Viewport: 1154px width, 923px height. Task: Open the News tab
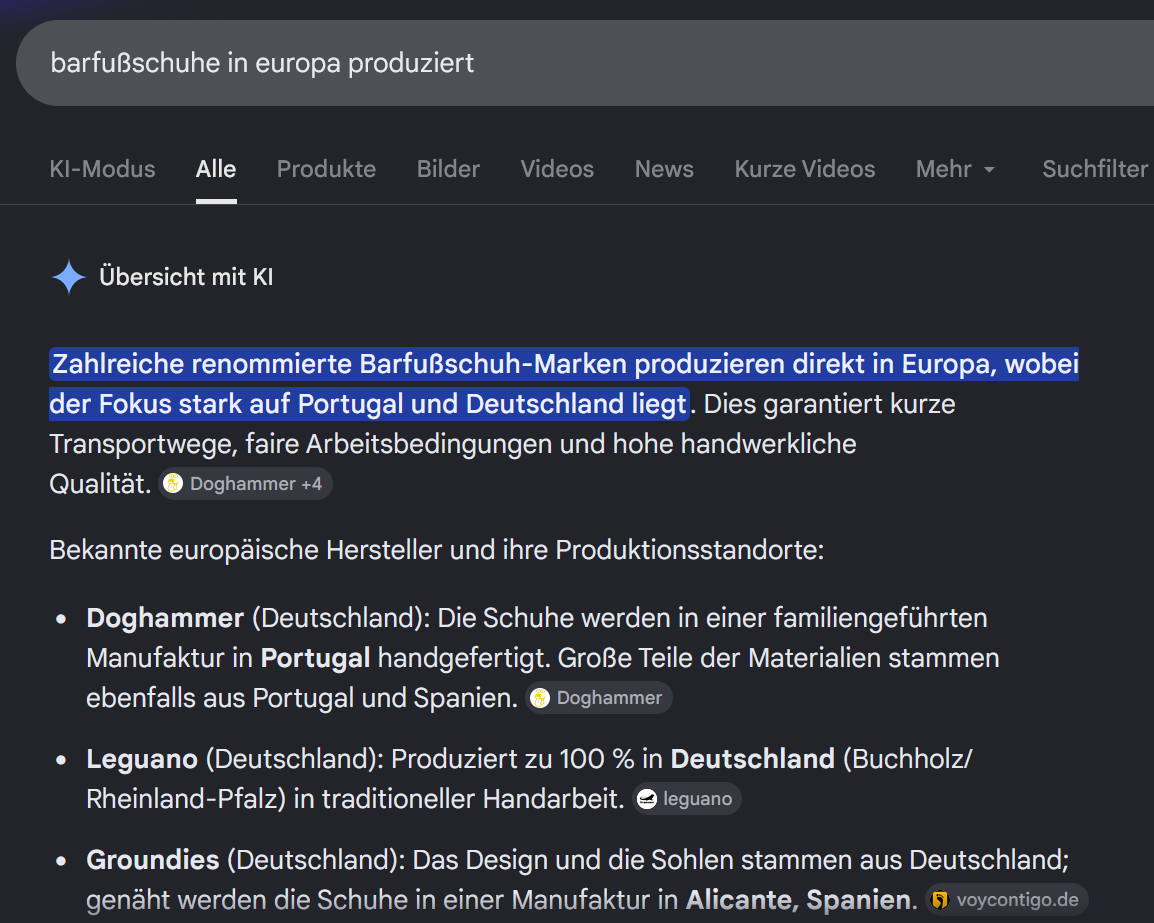tap(664, 169)
